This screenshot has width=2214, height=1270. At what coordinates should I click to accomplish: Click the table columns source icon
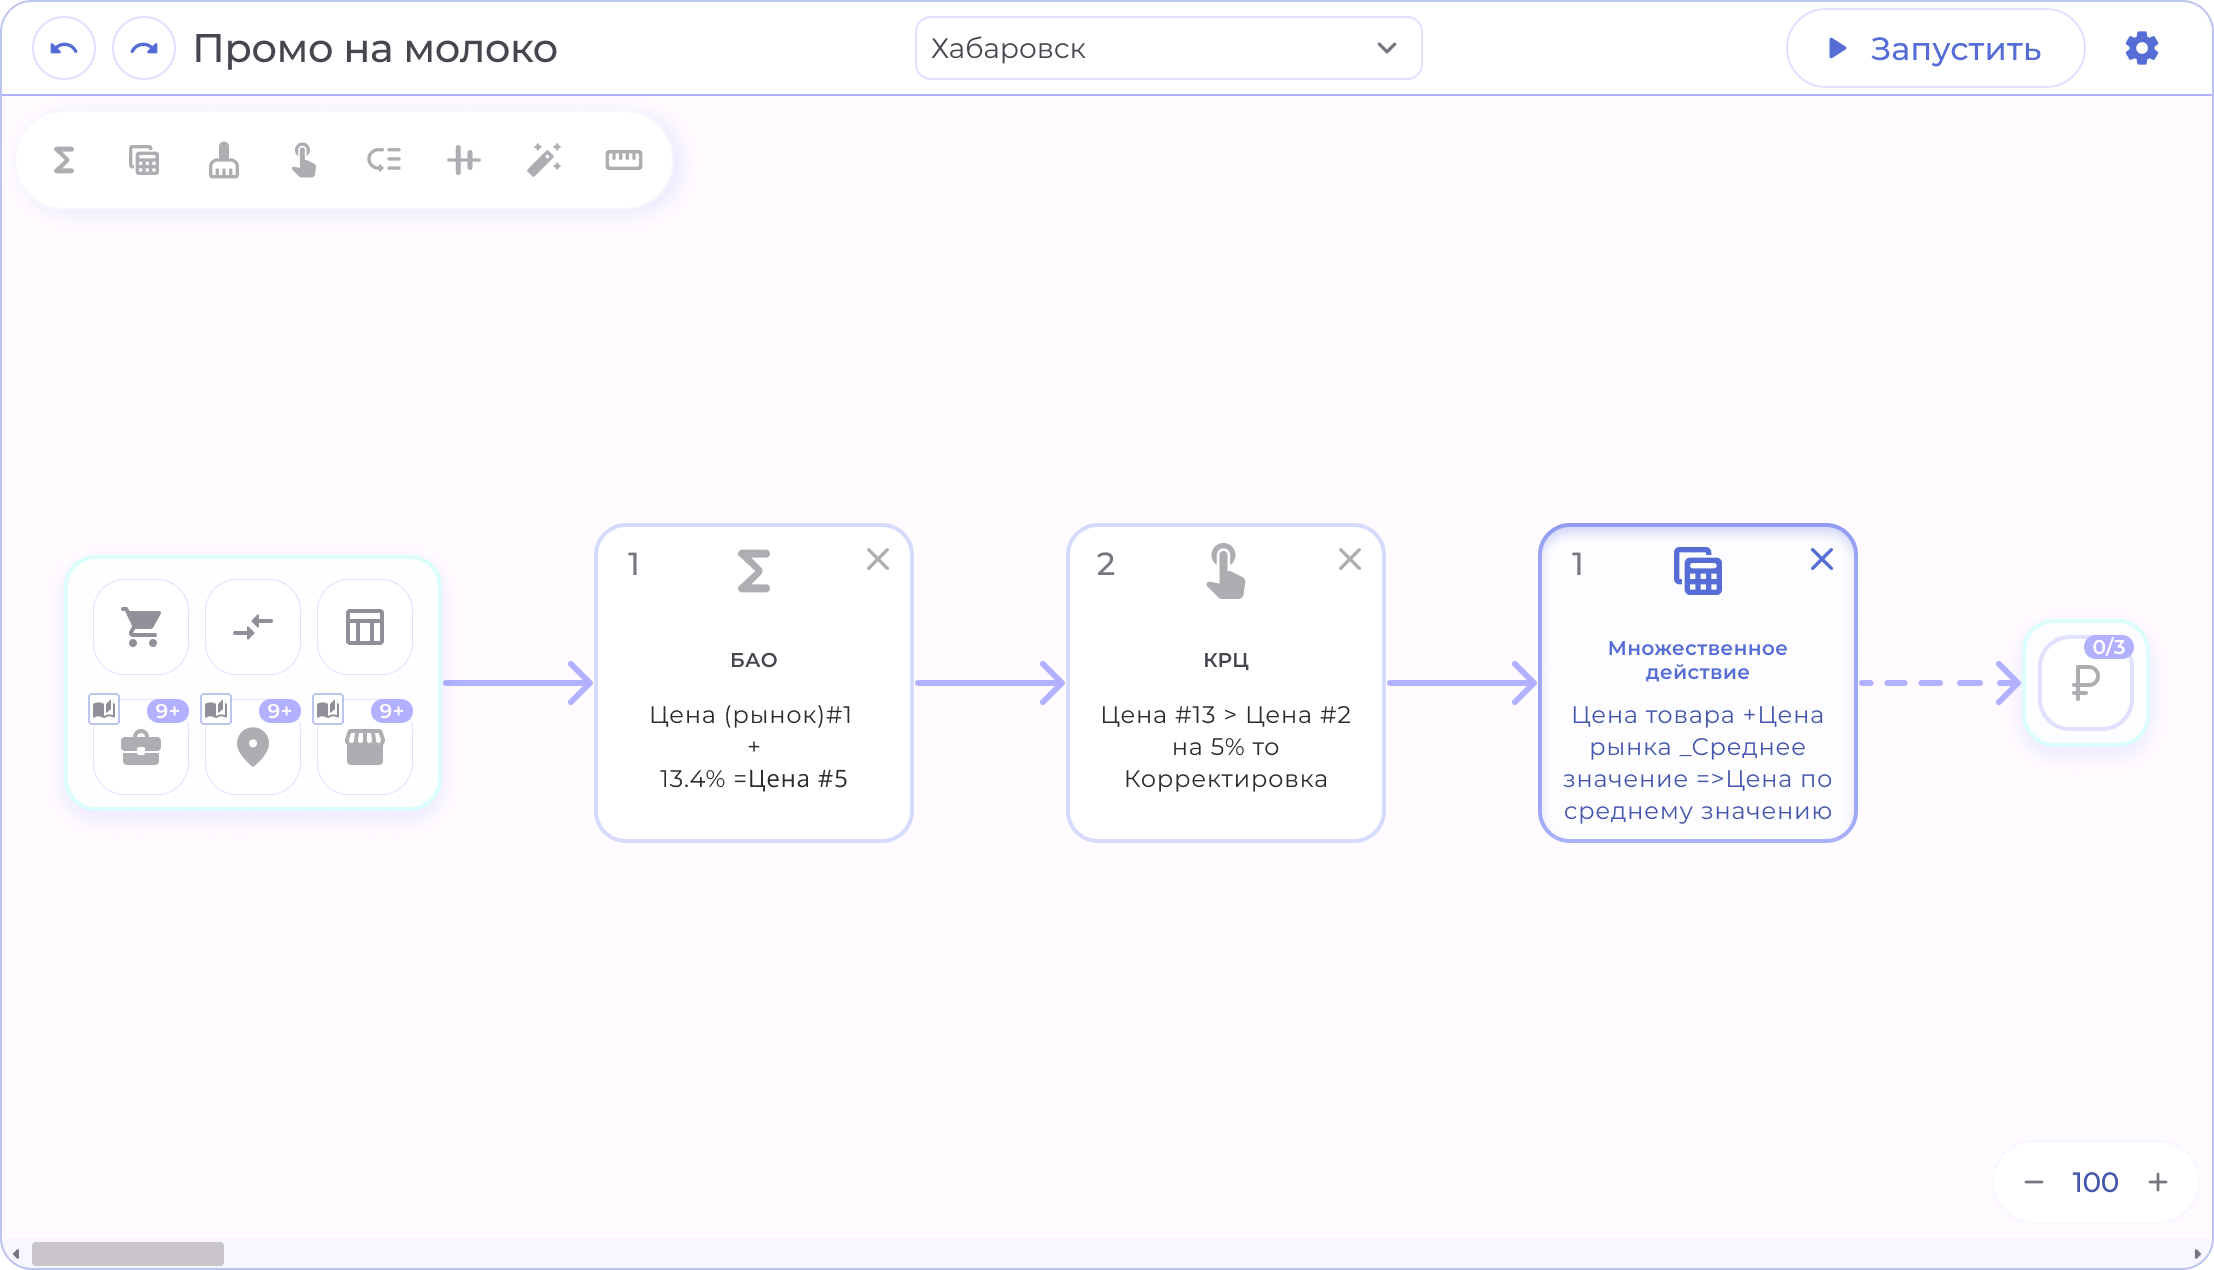[x=365, y=627]
